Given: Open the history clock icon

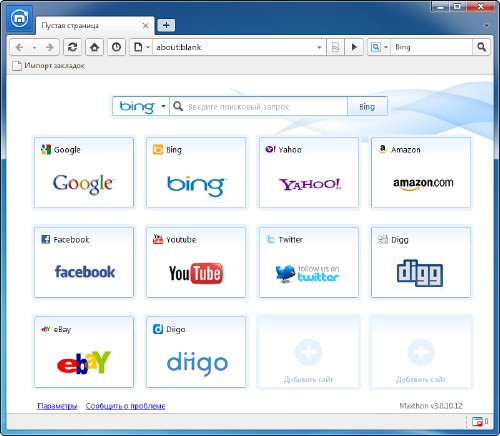Looking at the screenshot, I should (x=116, y=47).
